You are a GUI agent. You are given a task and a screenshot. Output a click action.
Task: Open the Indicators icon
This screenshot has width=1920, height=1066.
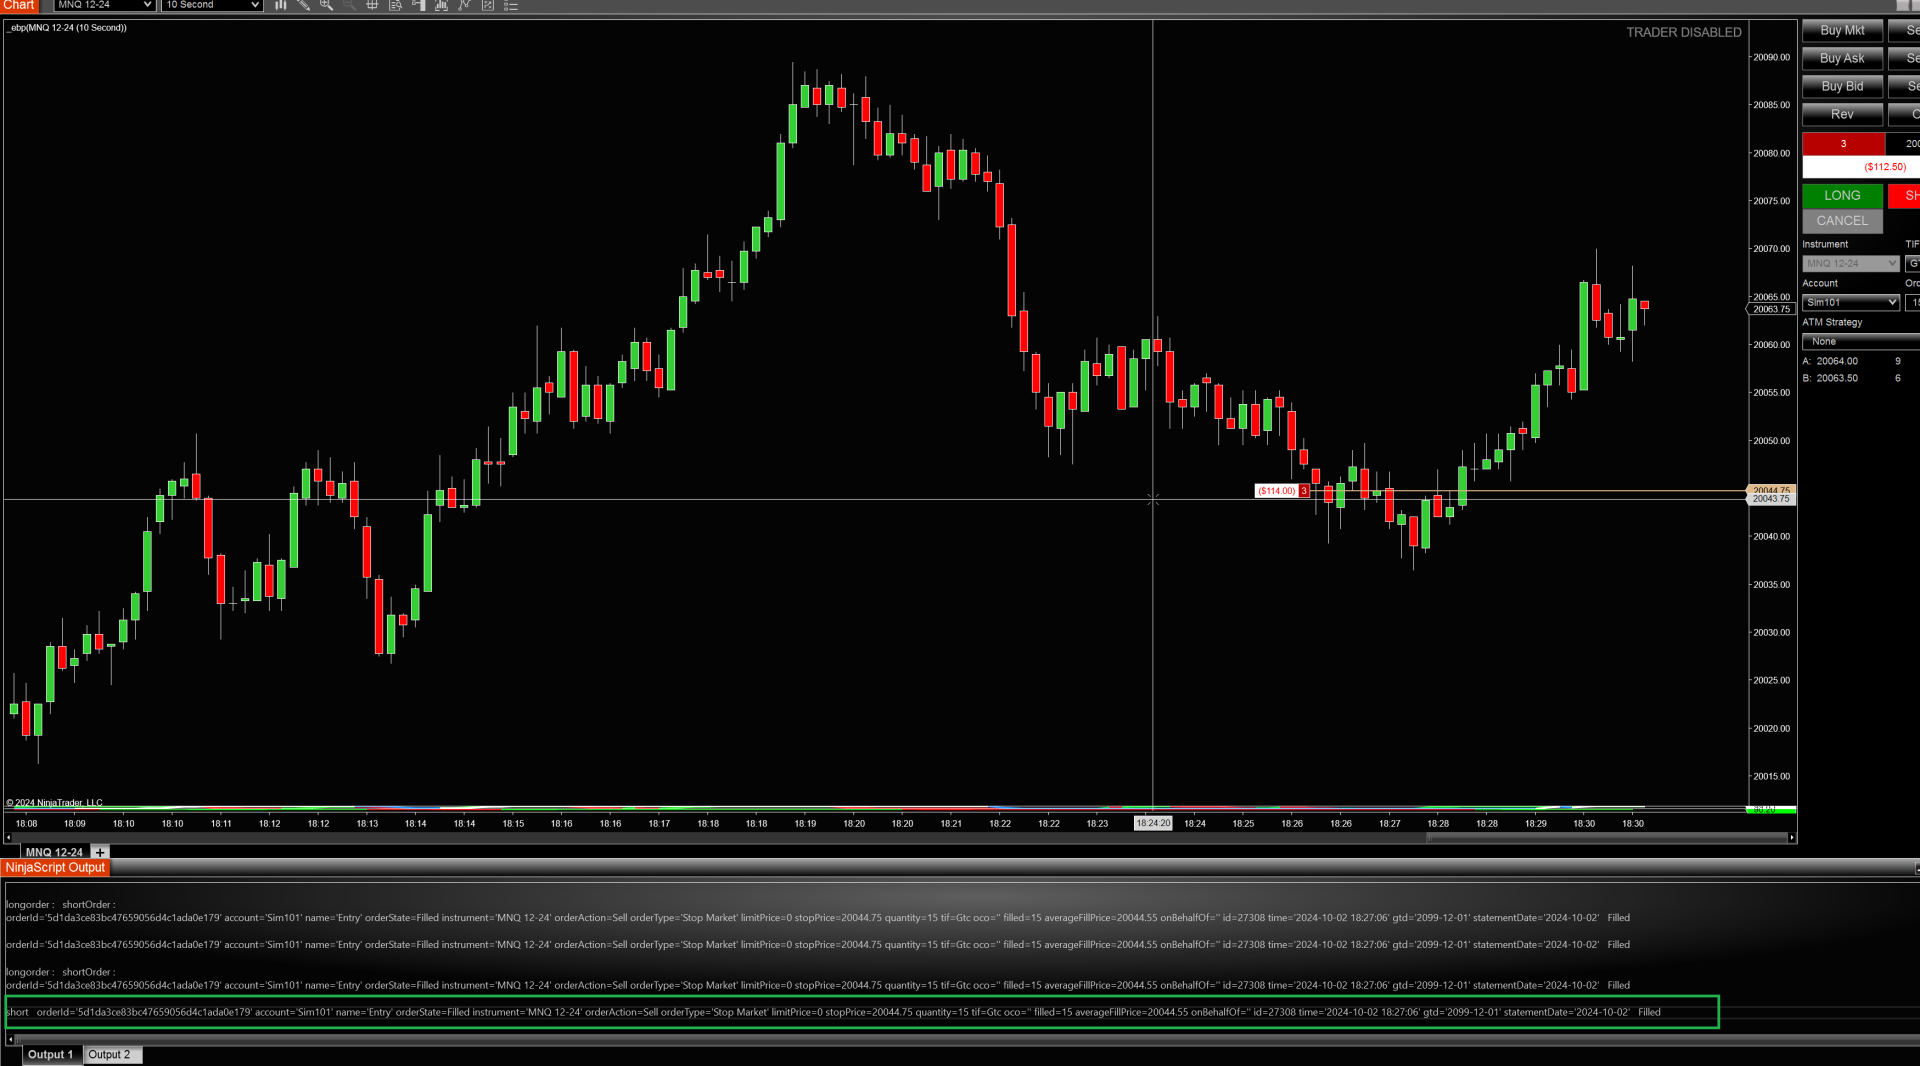[442, 5]
